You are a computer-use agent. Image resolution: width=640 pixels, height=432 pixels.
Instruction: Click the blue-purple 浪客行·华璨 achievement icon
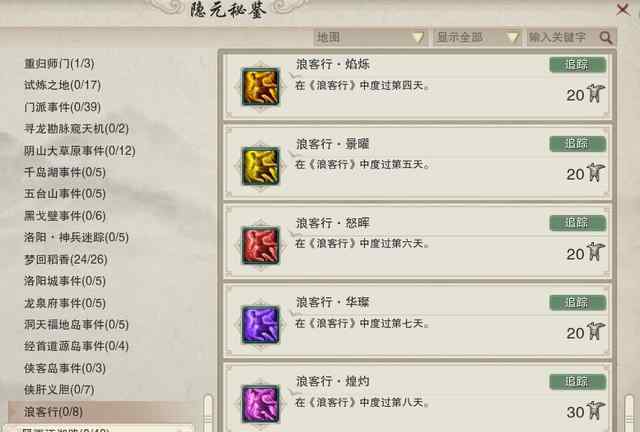point(260,325)
